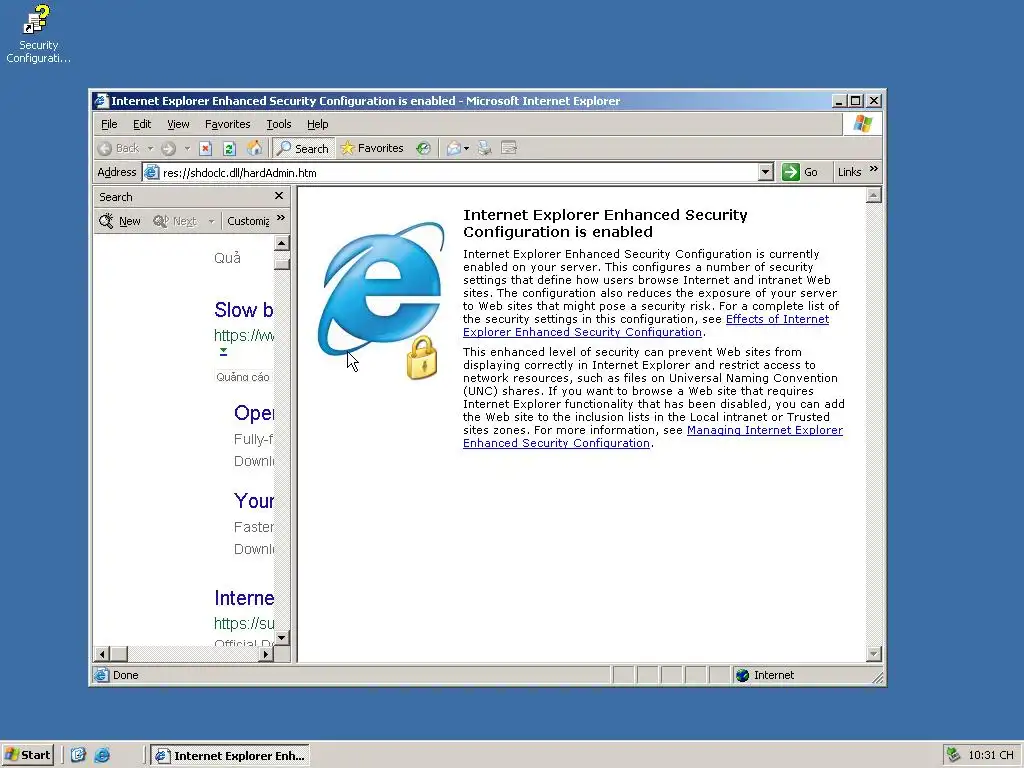
Task: Click the 10:31 CH taskbar clock
Action: click(991, 756)
